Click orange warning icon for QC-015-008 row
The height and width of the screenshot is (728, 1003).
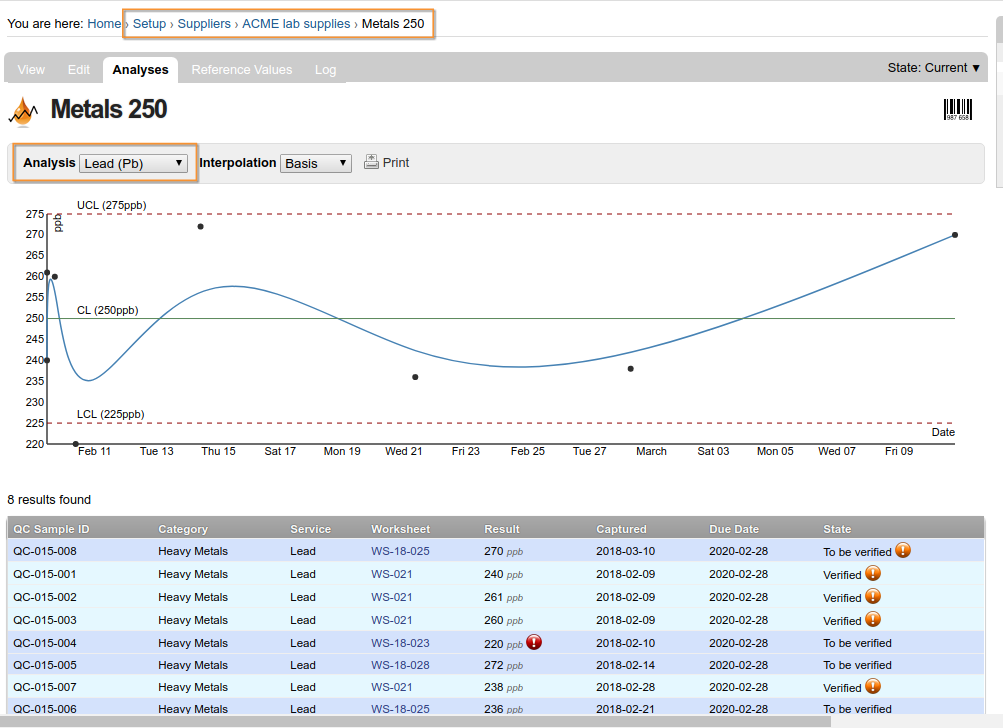903,550
